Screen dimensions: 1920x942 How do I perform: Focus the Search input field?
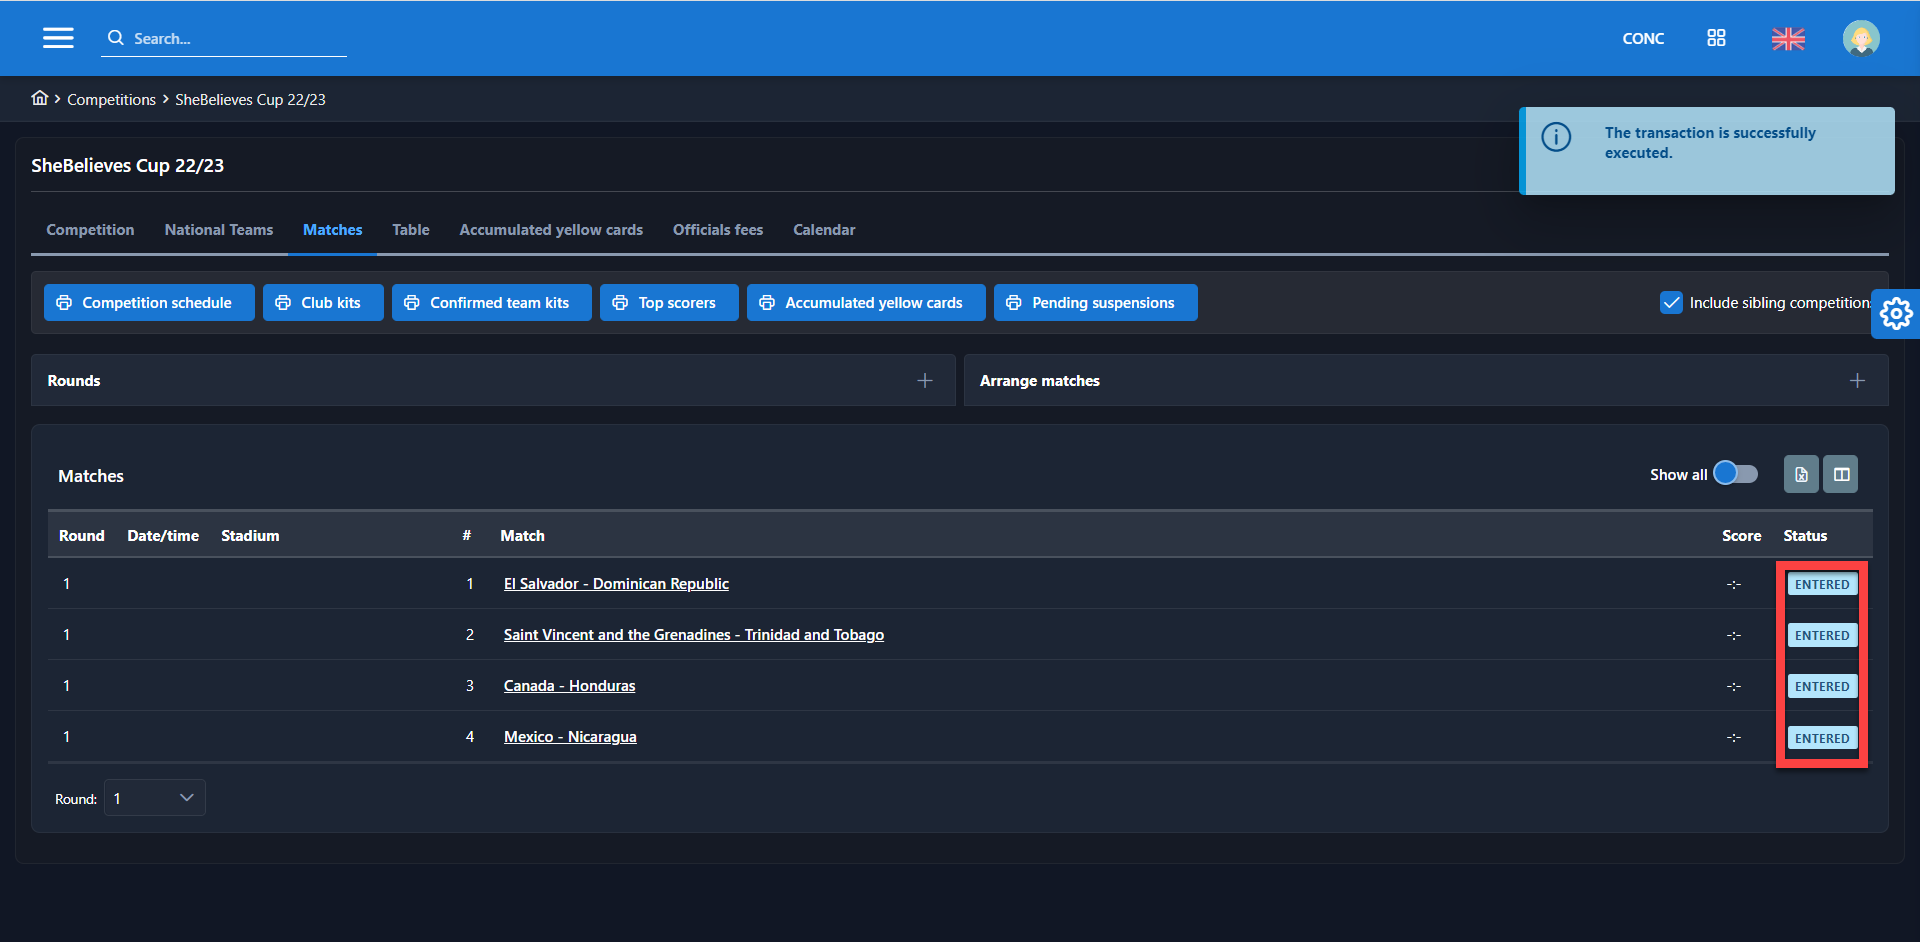[235, 39]
